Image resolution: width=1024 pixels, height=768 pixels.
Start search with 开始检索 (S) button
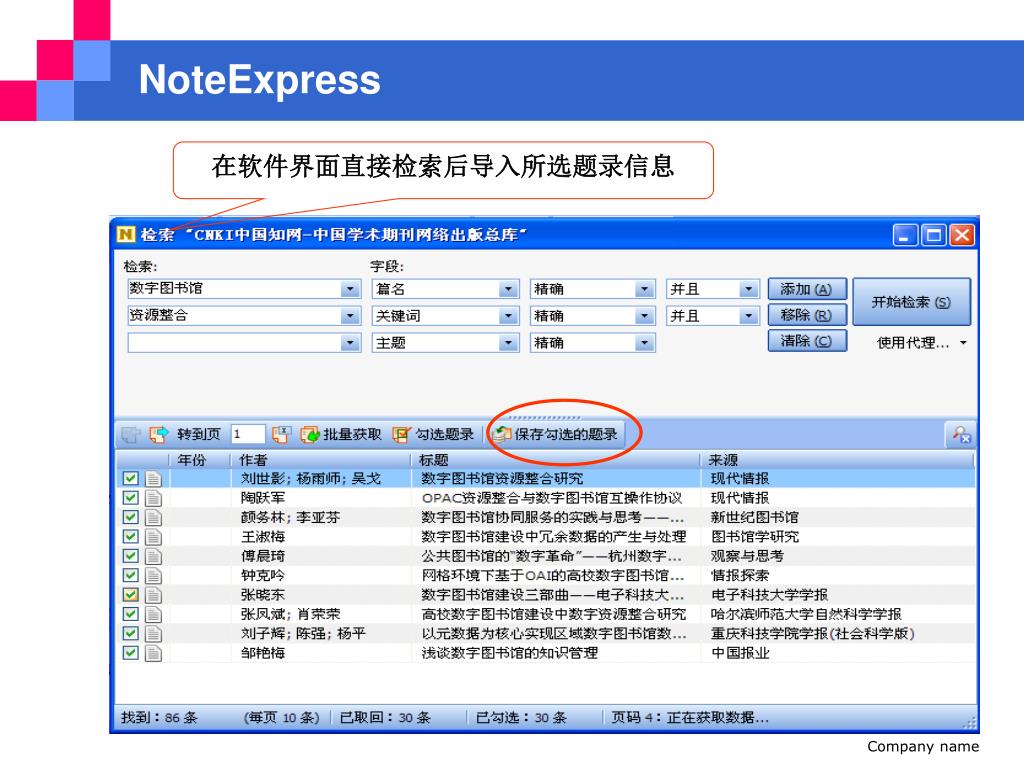coord(912,302)
